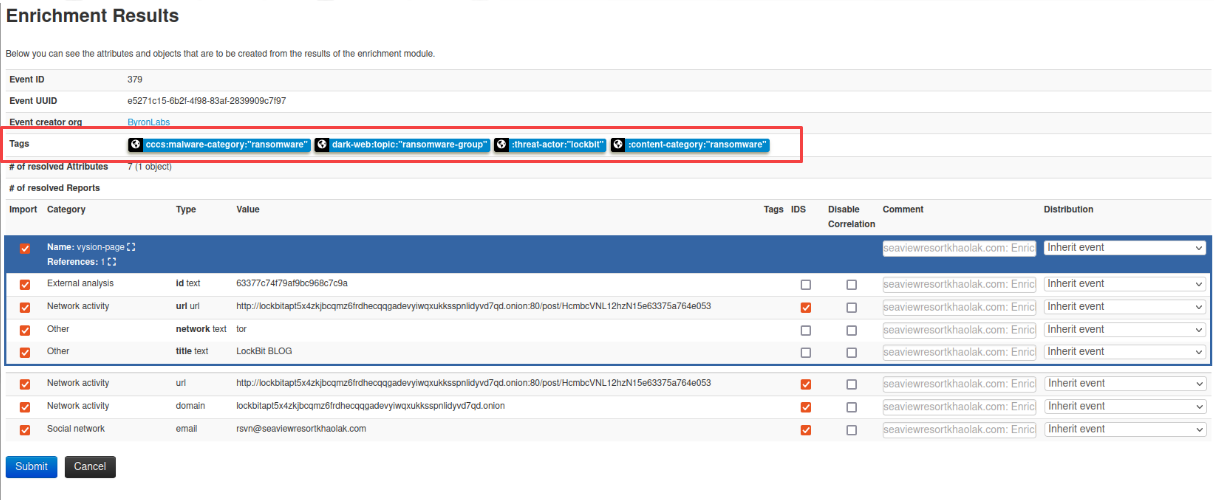The image size is (1214, 500).
Task: Uncheck import for vysion-page object
Action: 25,248
